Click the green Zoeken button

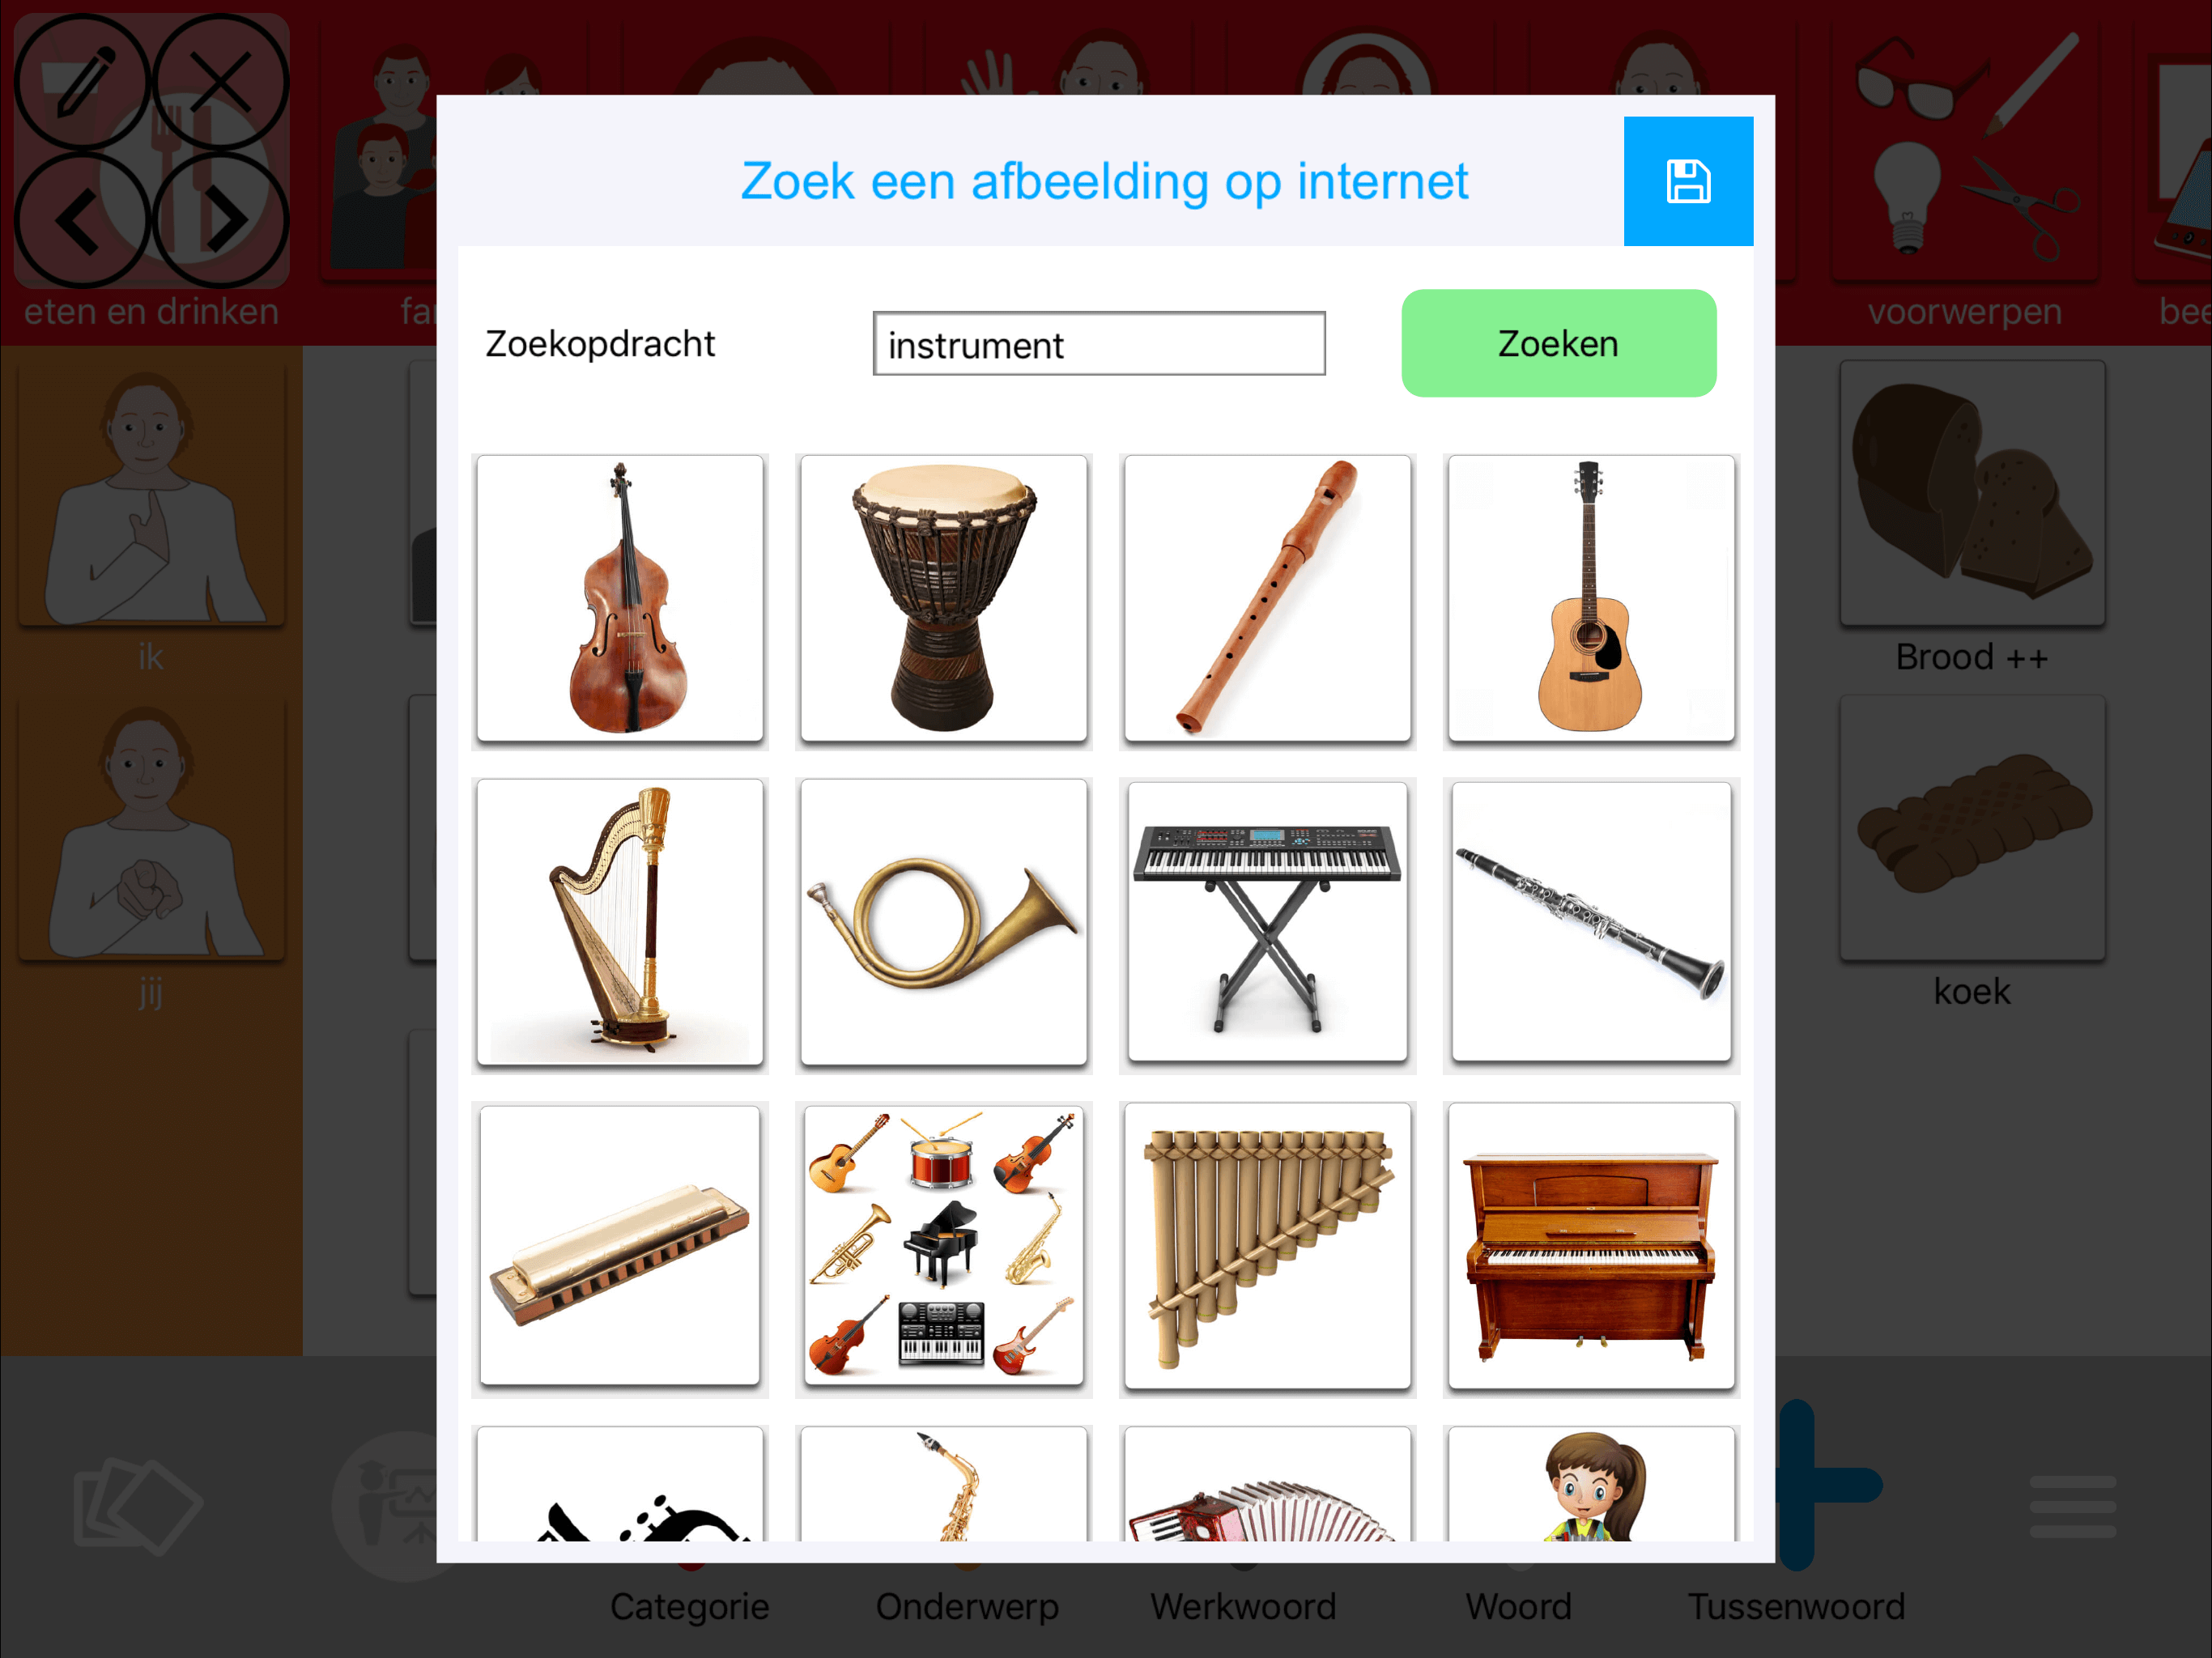click(1558, 343)
